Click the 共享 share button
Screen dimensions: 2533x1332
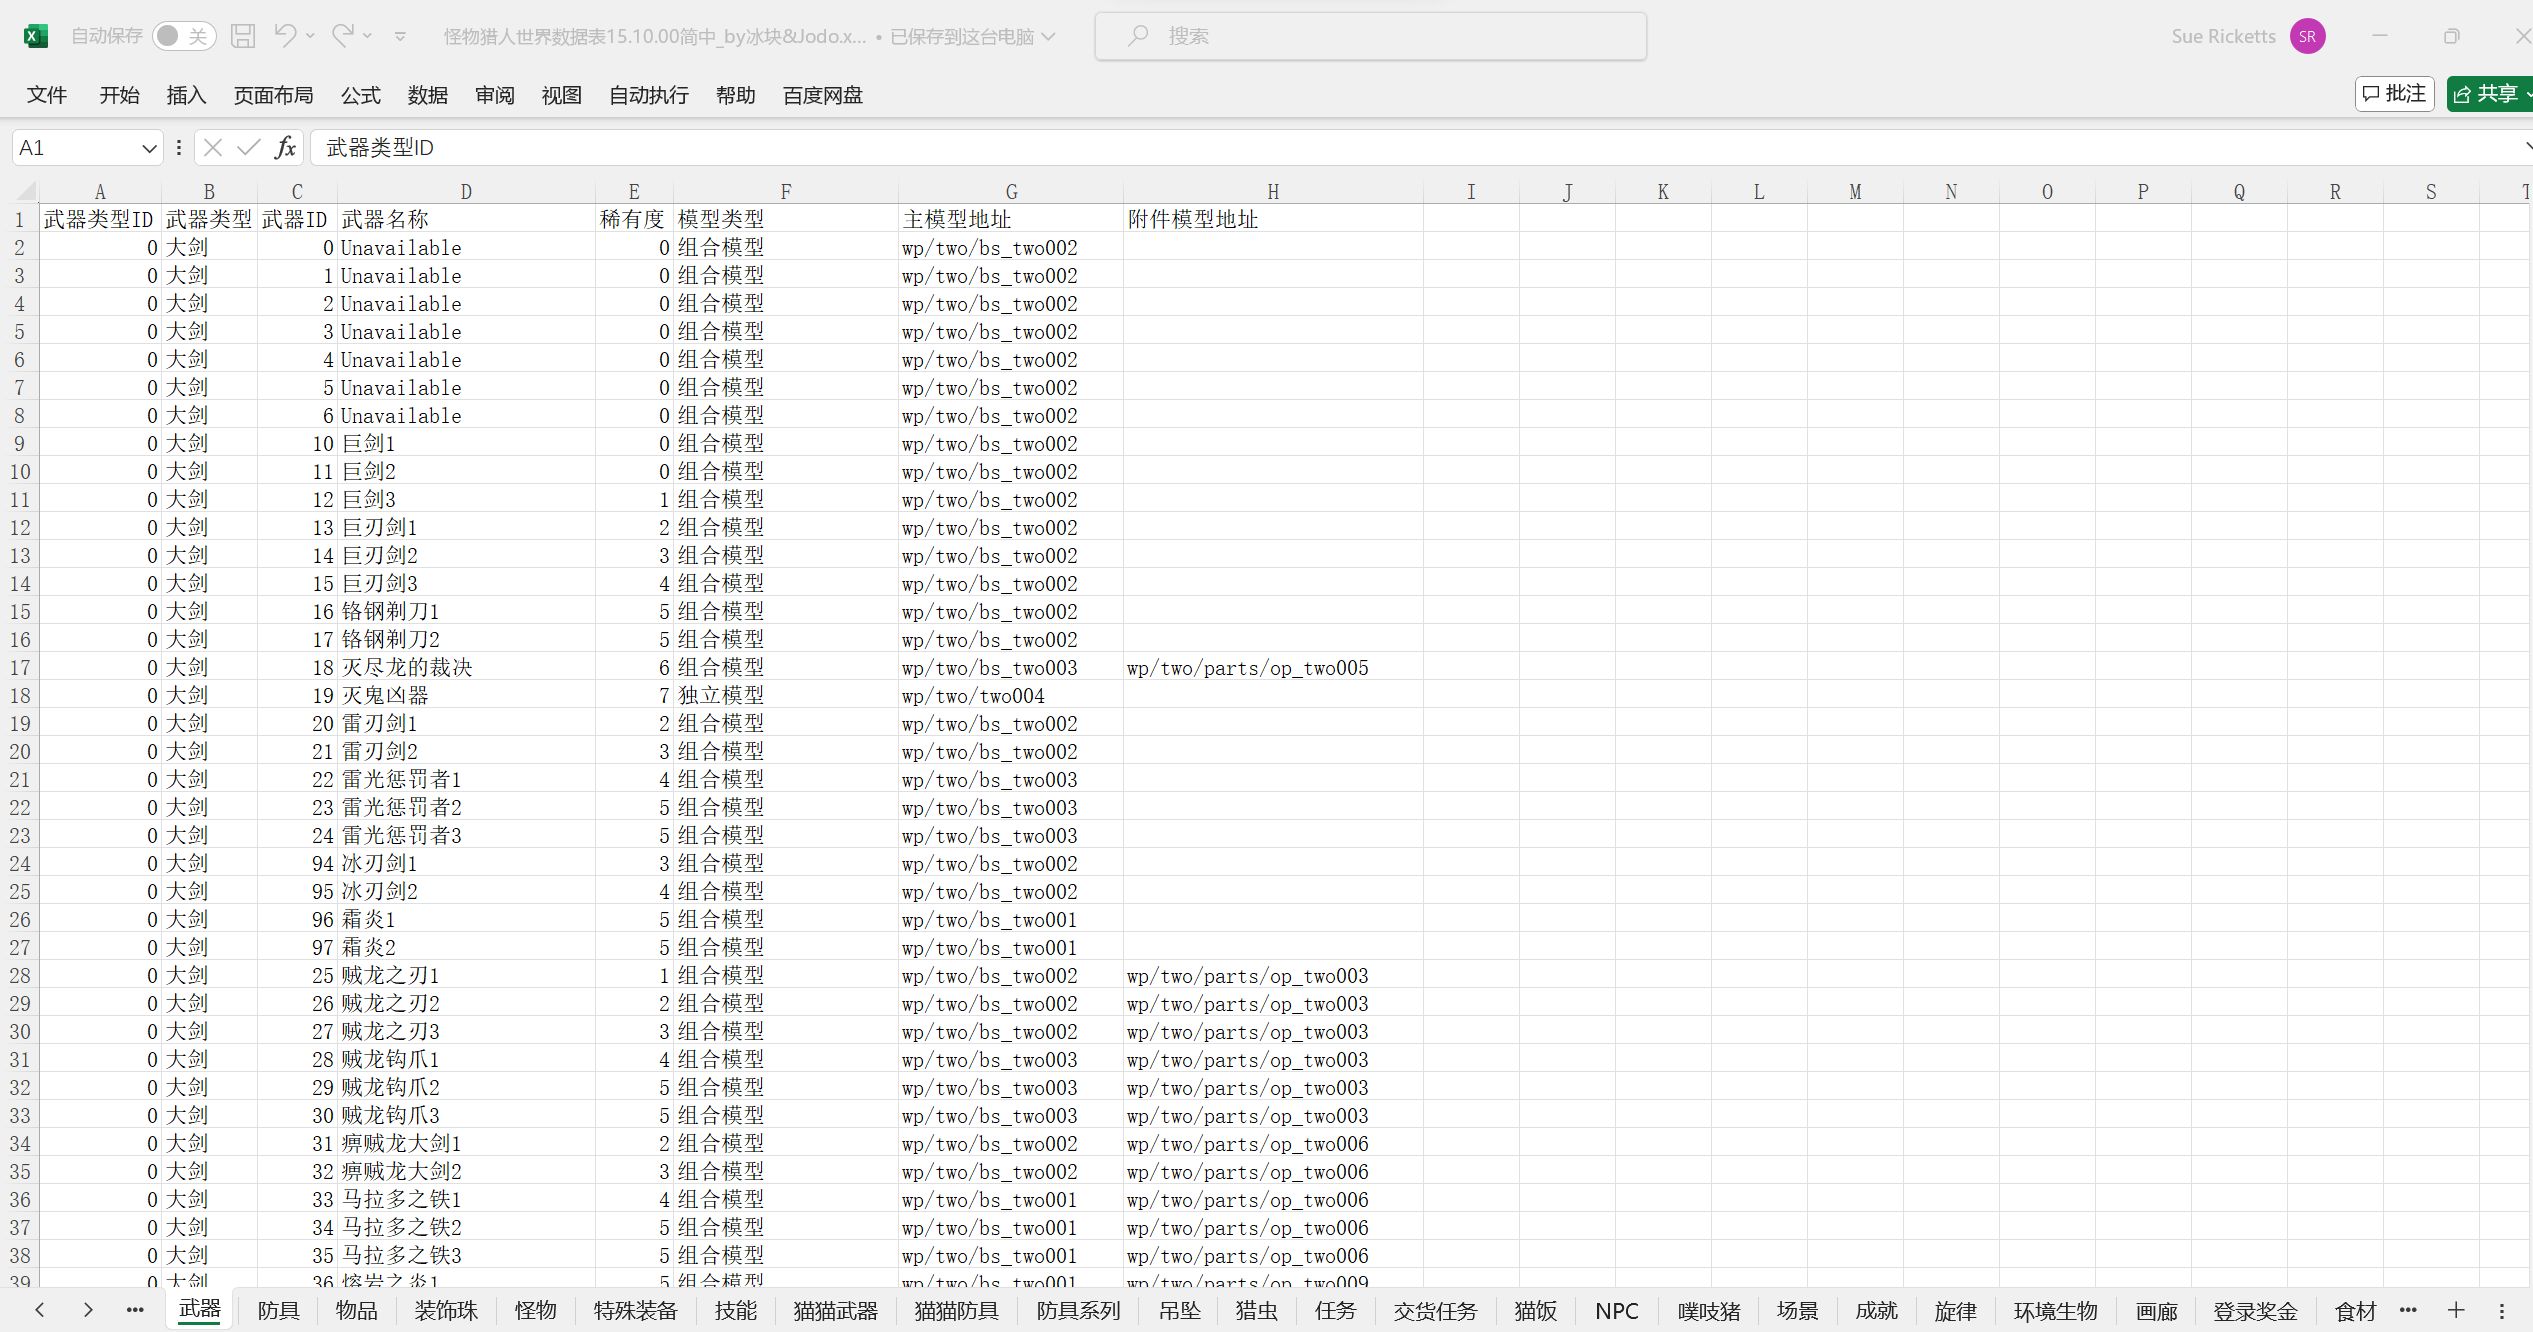[x=2489, y=94]
